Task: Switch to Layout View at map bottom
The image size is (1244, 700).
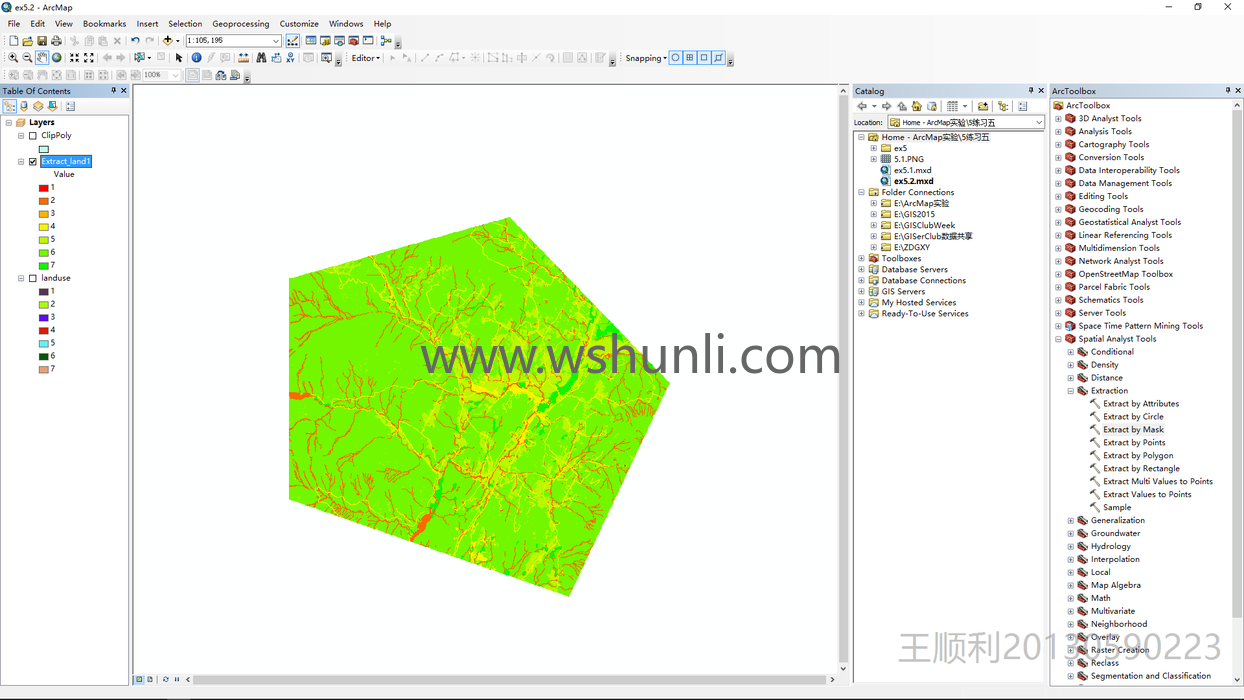Action: click(x=150, y=679)
